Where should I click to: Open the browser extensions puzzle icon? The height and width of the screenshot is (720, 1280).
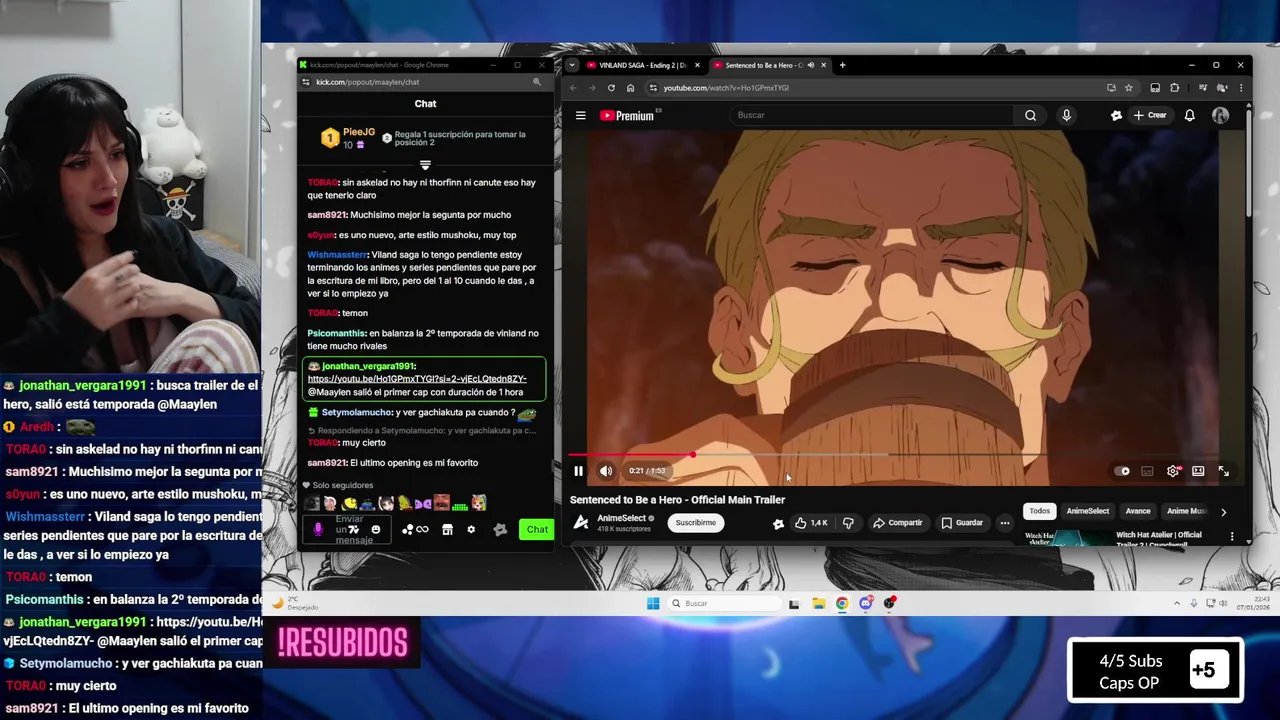tap(1175, 88)
